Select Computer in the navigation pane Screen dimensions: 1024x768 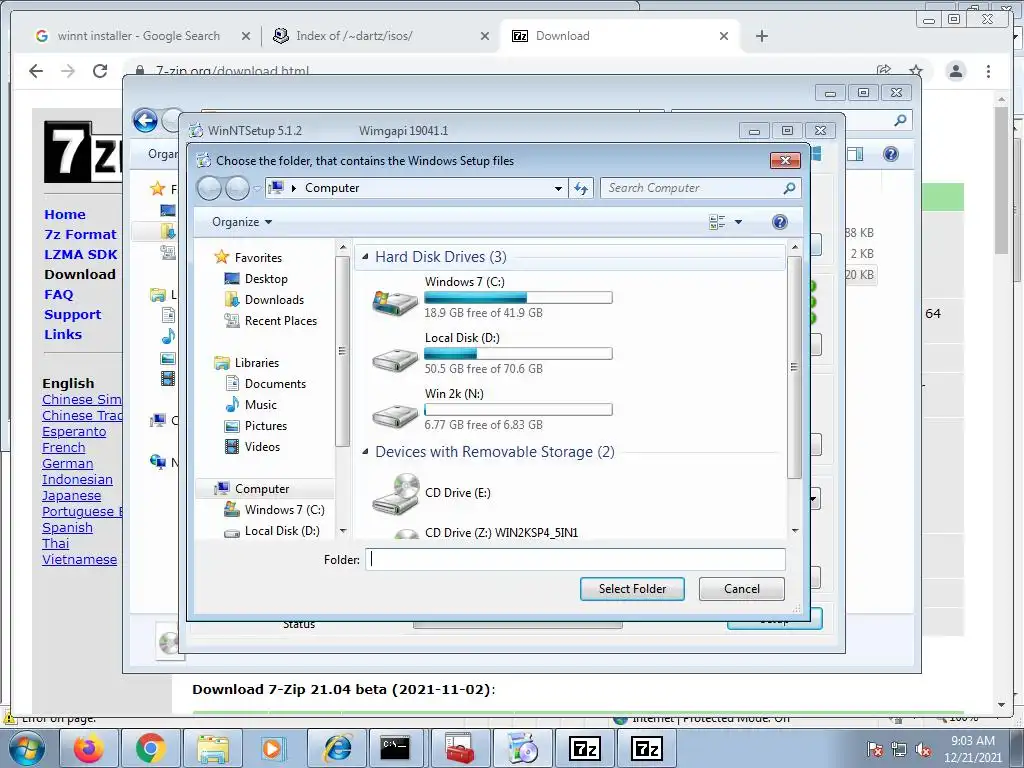point(262,488)
